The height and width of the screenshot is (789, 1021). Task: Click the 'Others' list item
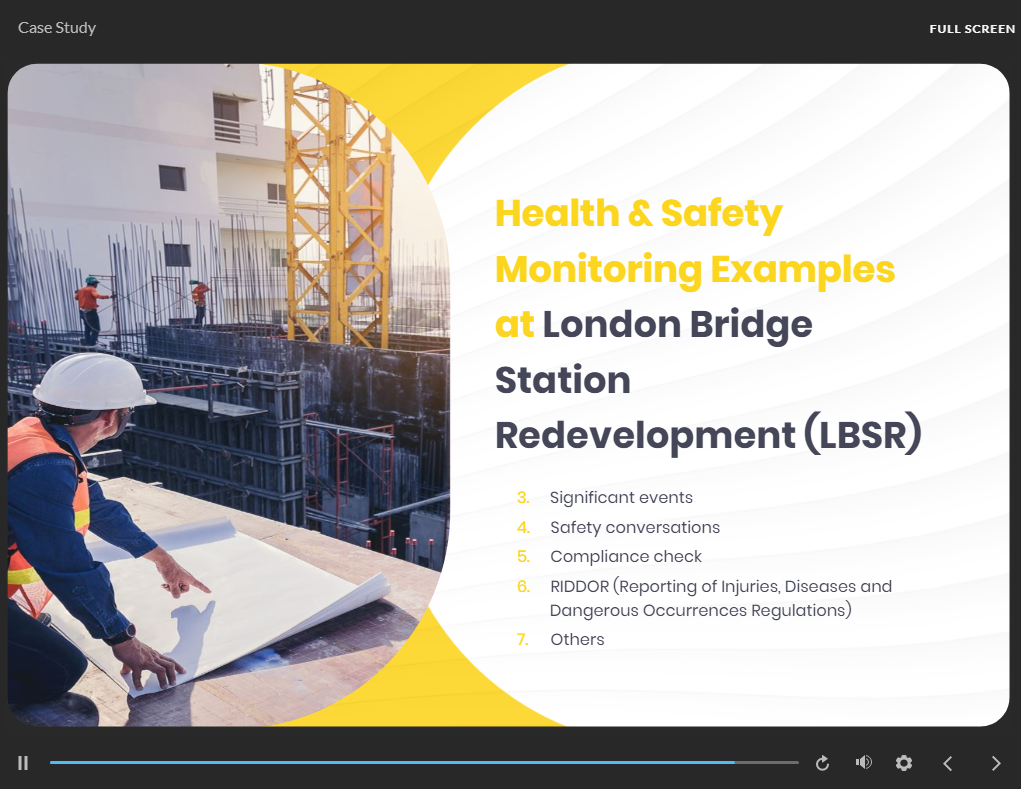coord(577,639)
